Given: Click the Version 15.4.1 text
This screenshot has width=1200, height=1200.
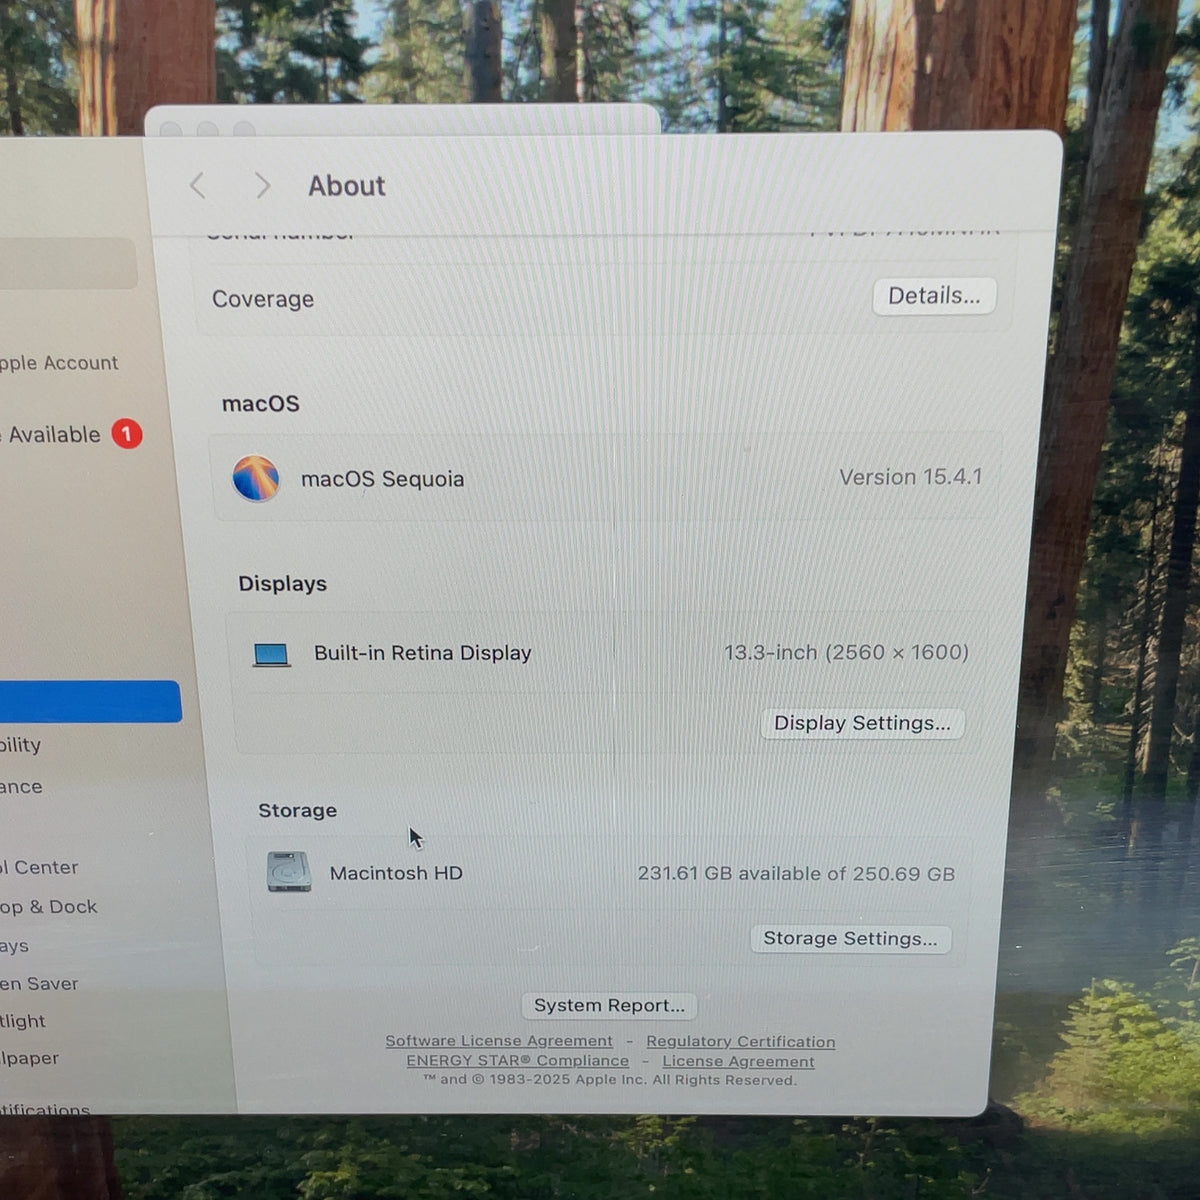Looking at the screenshot, I should click(910, 477).
